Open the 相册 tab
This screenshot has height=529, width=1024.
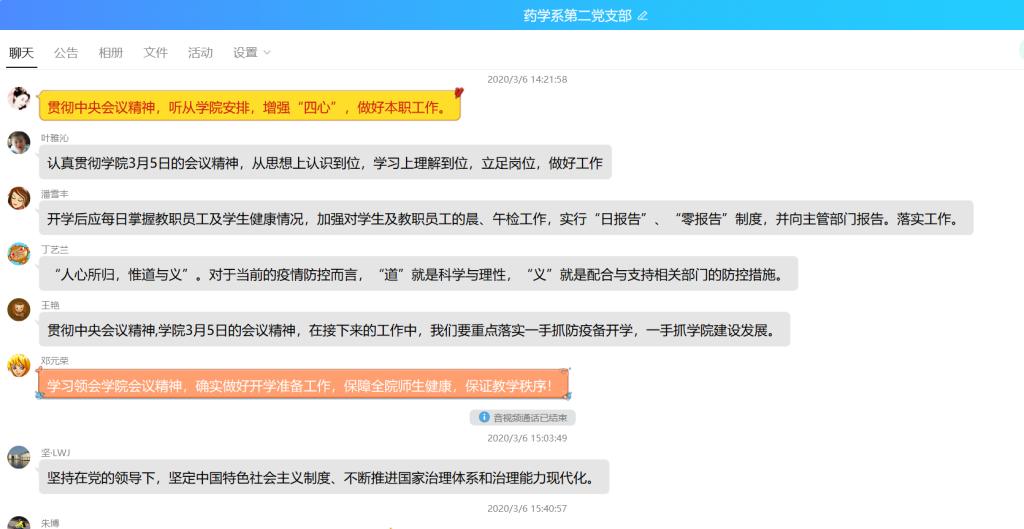[111, 53]
